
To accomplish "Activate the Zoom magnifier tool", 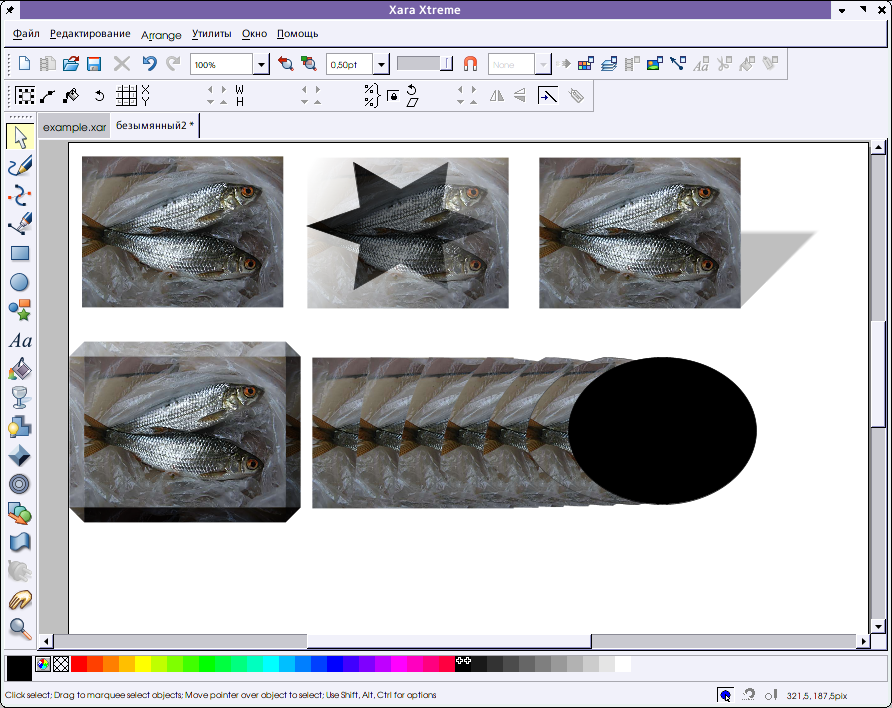I will [19, 628].
